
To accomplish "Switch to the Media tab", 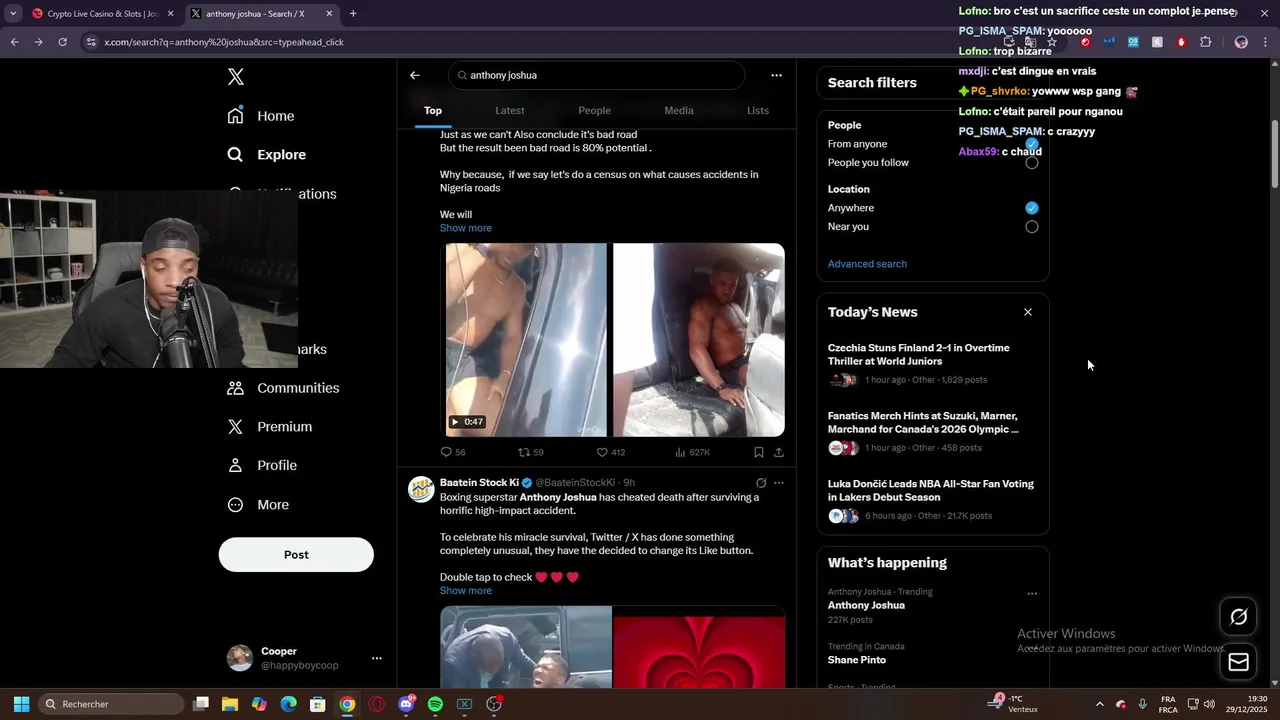I will tap(679, 110).
